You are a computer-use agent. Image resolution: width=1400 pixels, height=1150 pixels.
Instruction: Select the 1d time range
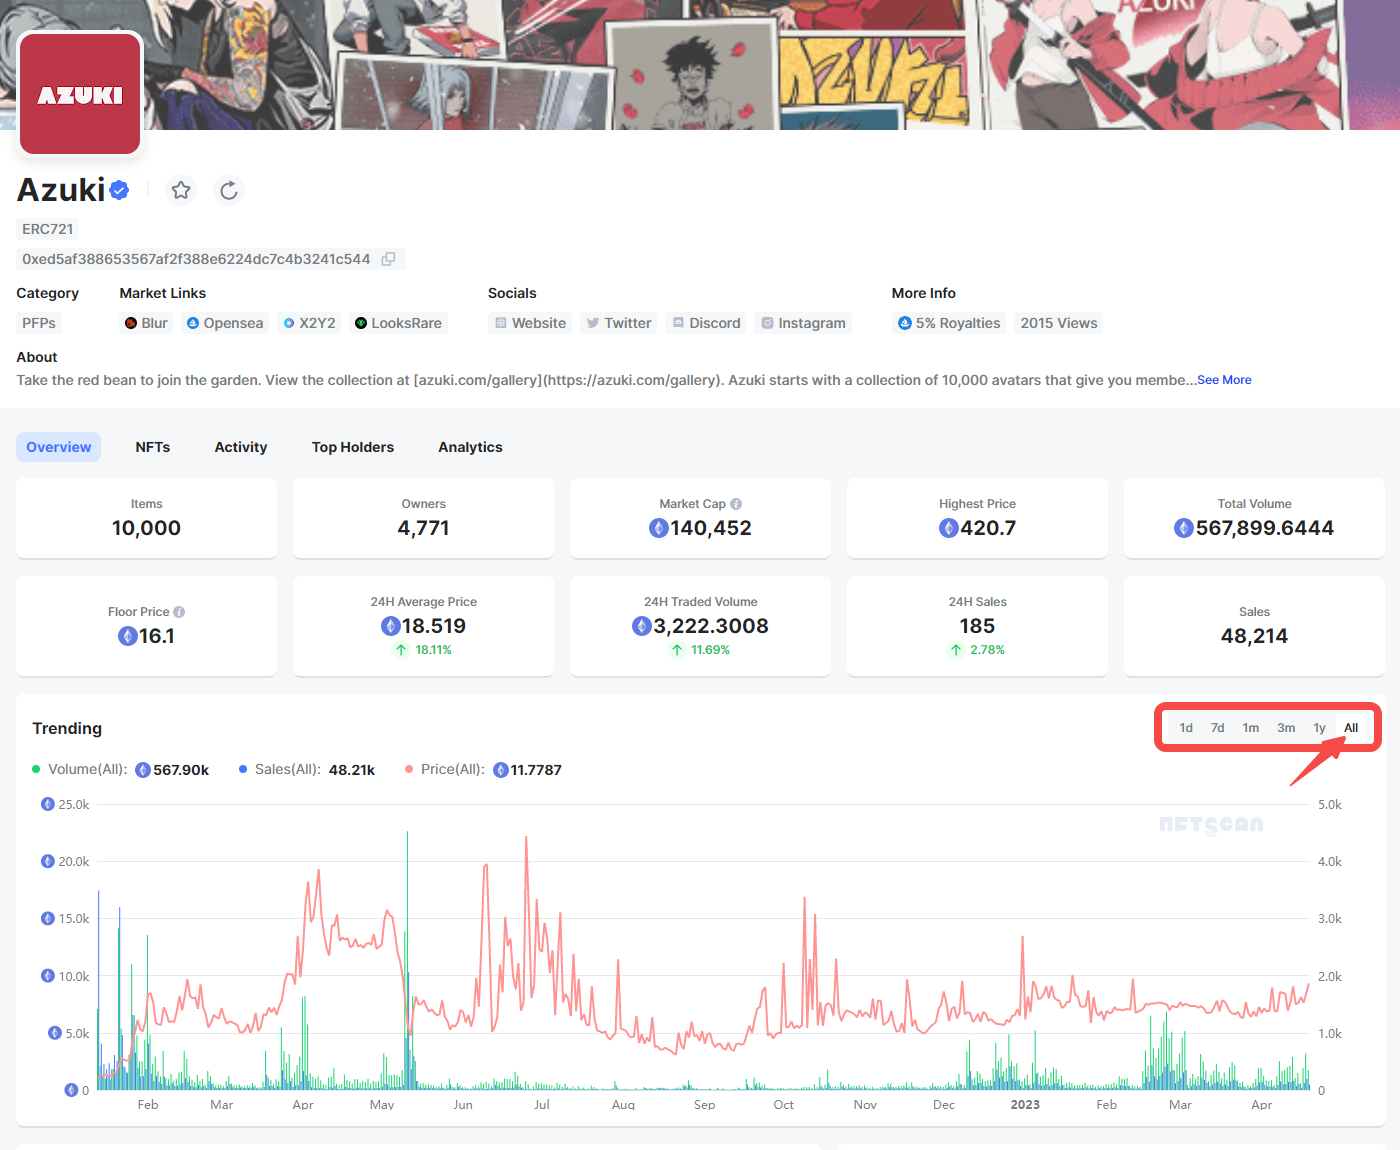1186,728
